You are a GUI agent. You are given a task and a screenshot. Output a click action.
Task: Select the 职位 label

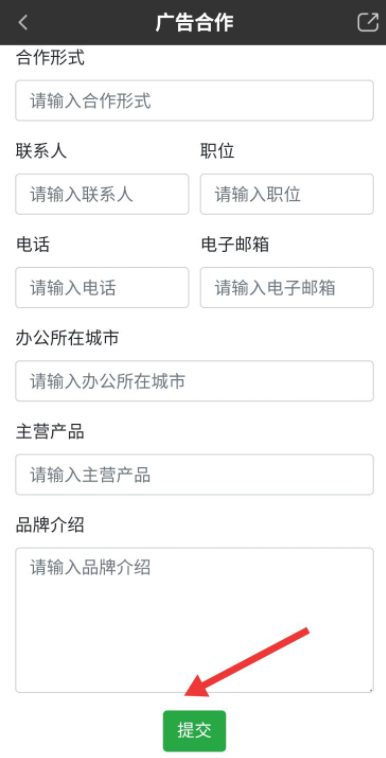tap(217, 151)
